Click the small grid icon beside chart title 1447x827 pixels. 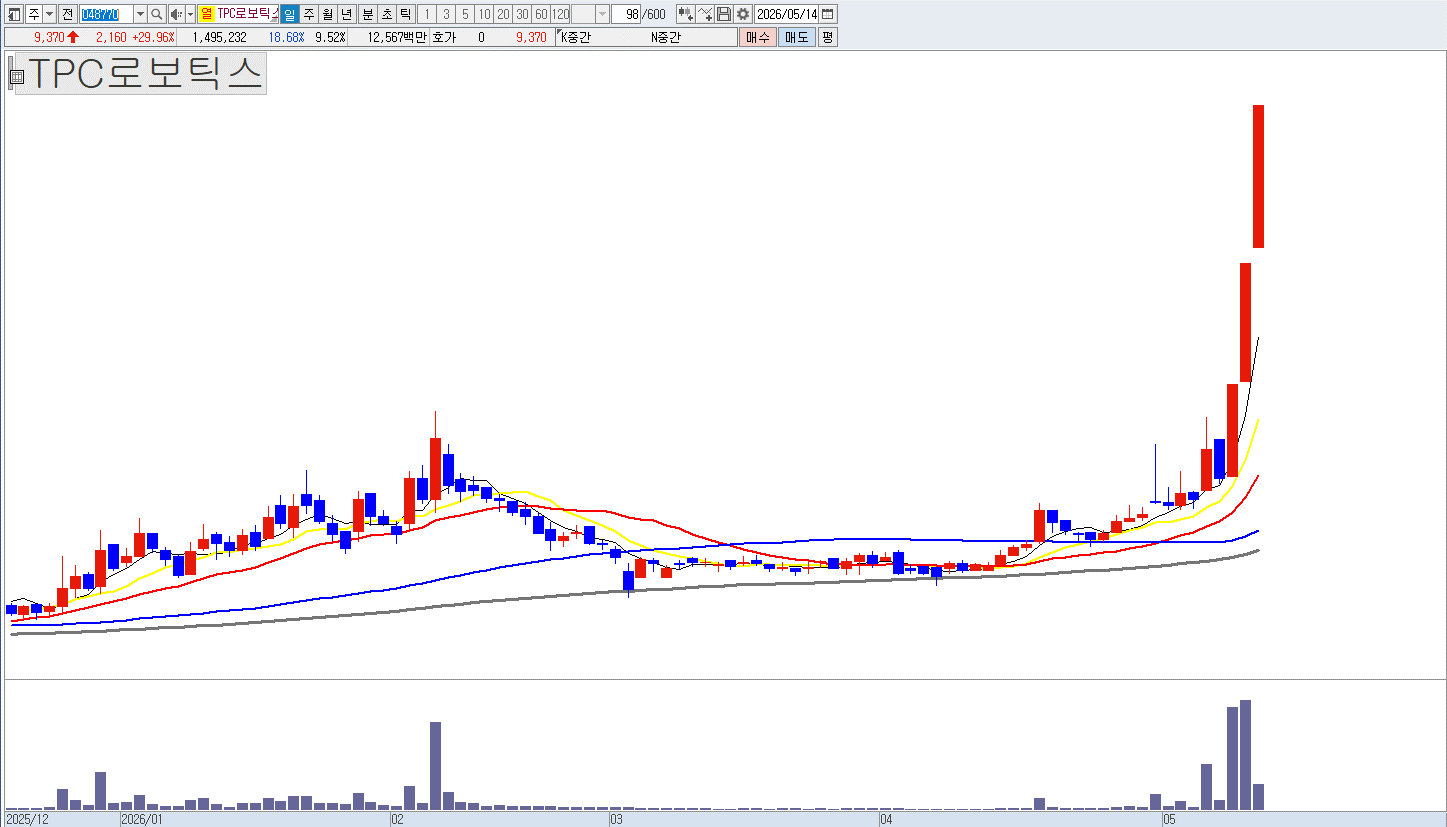point(16,75)
